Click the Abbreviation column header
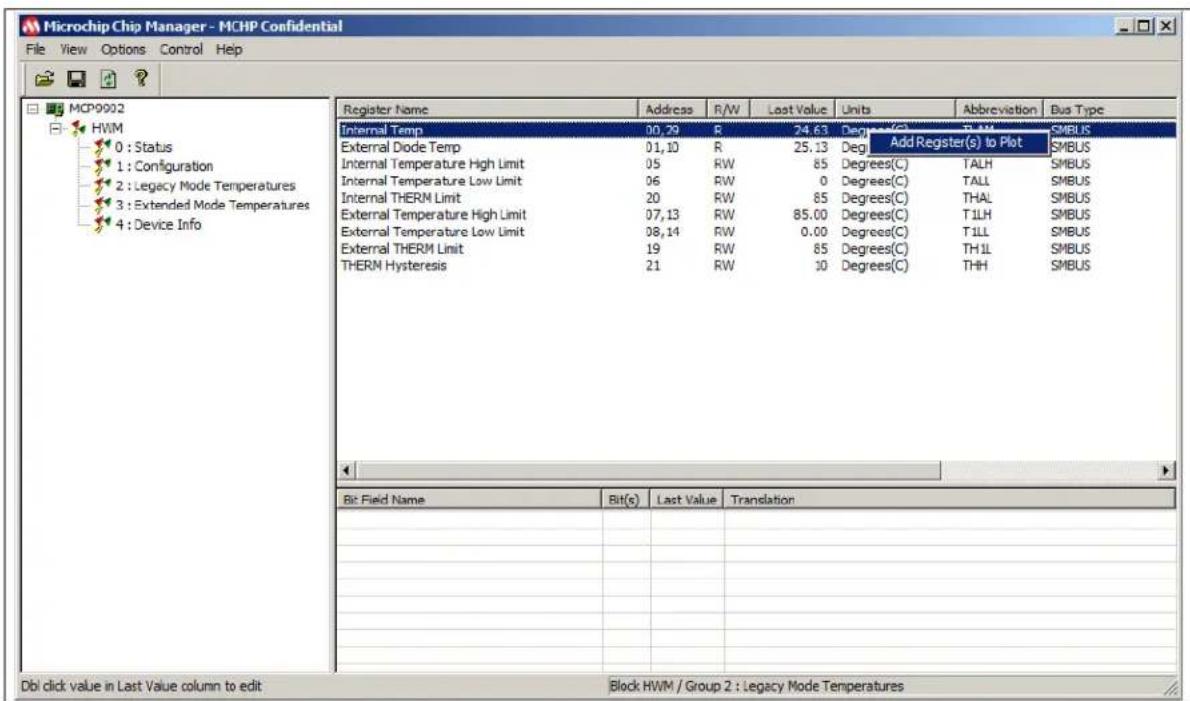Screen dimensions: 1190x701 pos(1000,110)
